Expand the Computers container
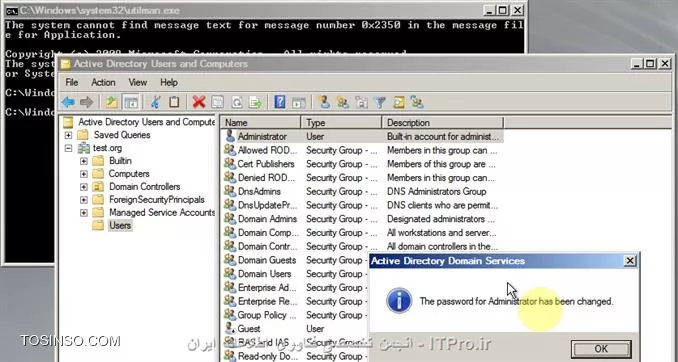 [x=83, y=174]
